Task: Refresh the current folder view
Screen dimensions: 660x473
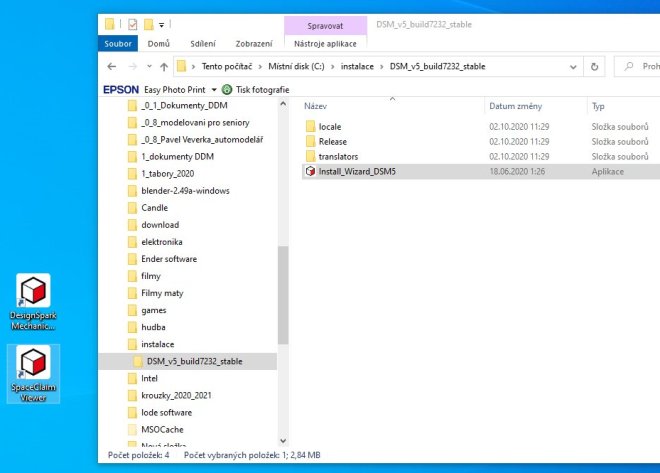Action: 594,66
